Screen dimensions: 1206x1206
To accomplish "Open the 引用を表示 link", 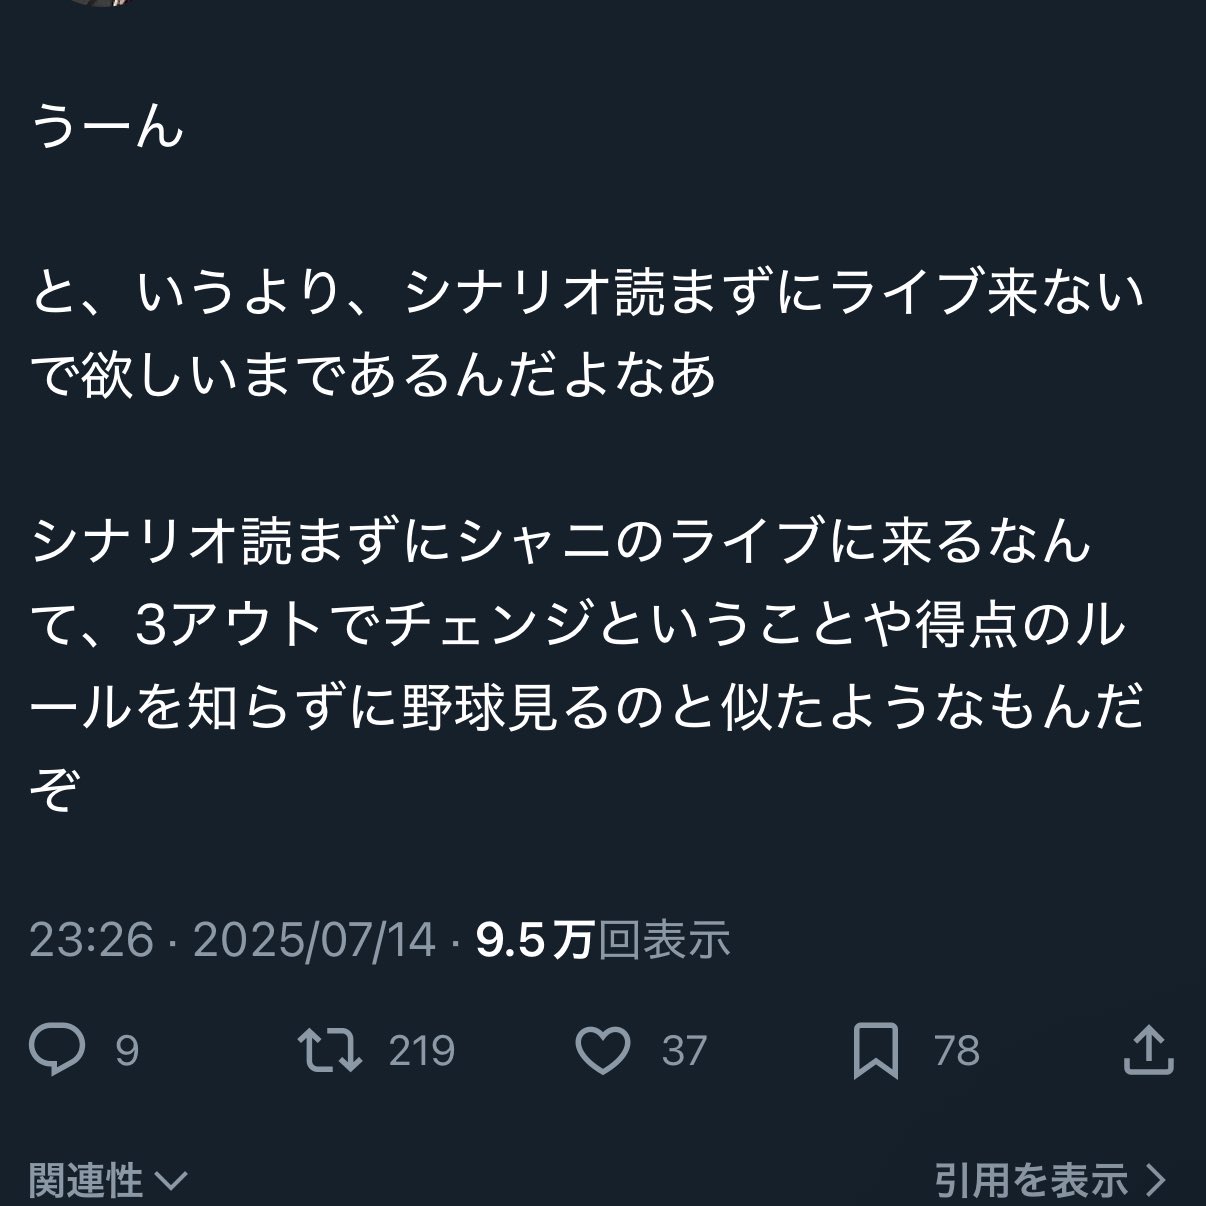I will coord(1031,1181).
